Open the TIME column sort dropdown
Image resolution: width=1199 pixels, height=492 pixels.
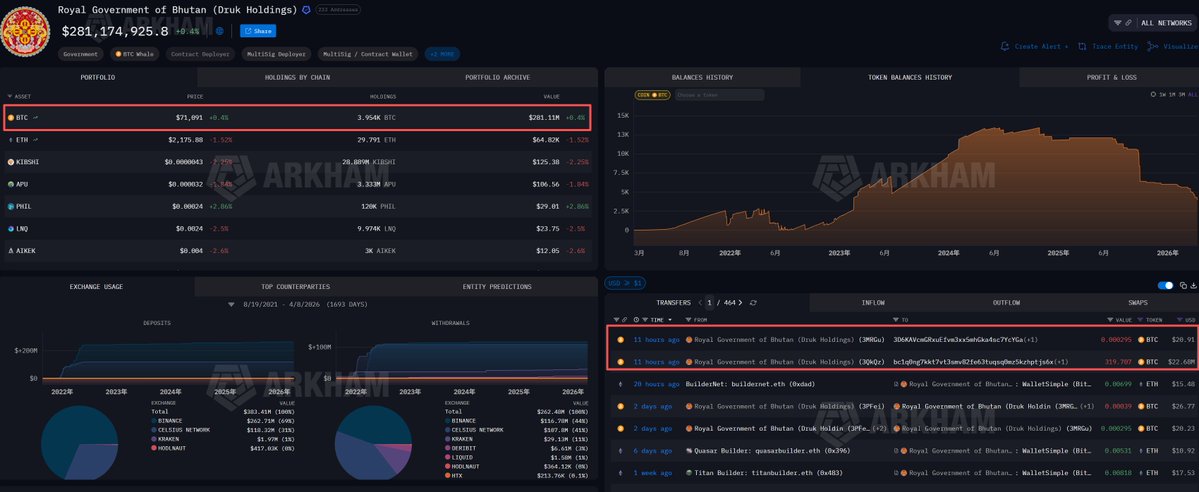click(670, 320)
